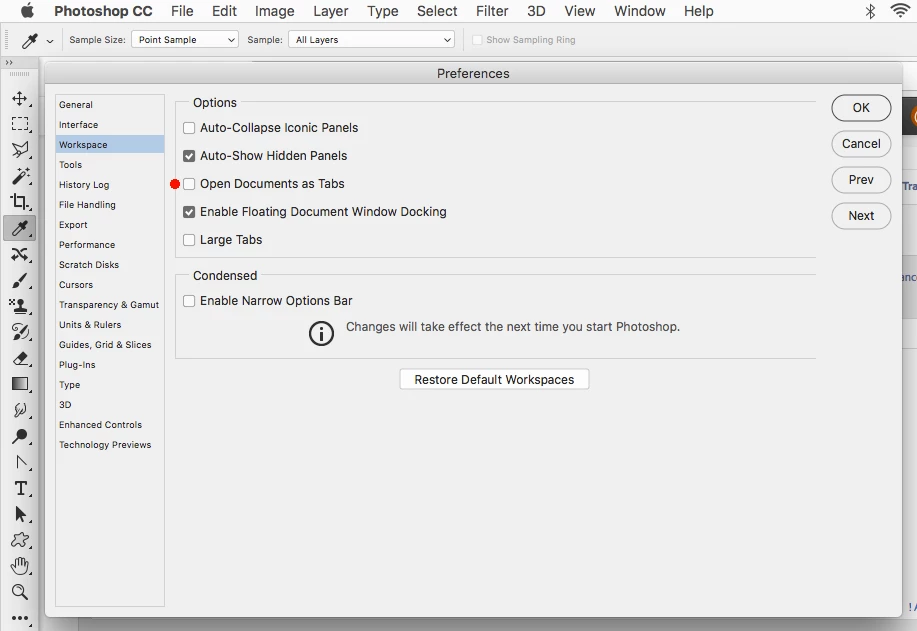Image resolution: width=917 pixels, height=631 pixels.
Task: Select the Hand tool
Action: click(19, 566)
